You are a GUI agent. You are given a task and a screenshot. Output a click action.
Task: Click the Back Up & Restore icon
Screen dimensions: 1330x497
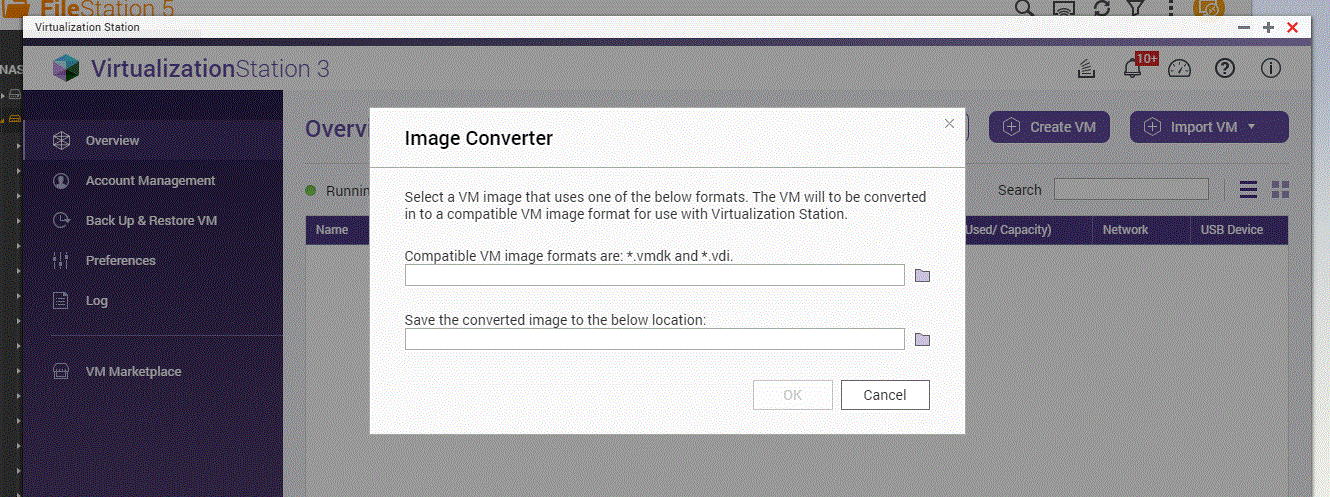61,221
